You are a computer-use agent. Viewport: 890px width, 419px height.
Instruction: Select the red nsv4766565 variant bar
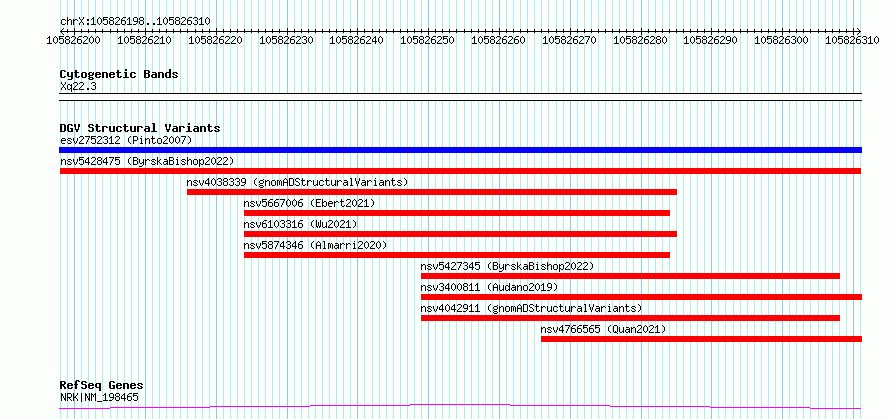702,339
